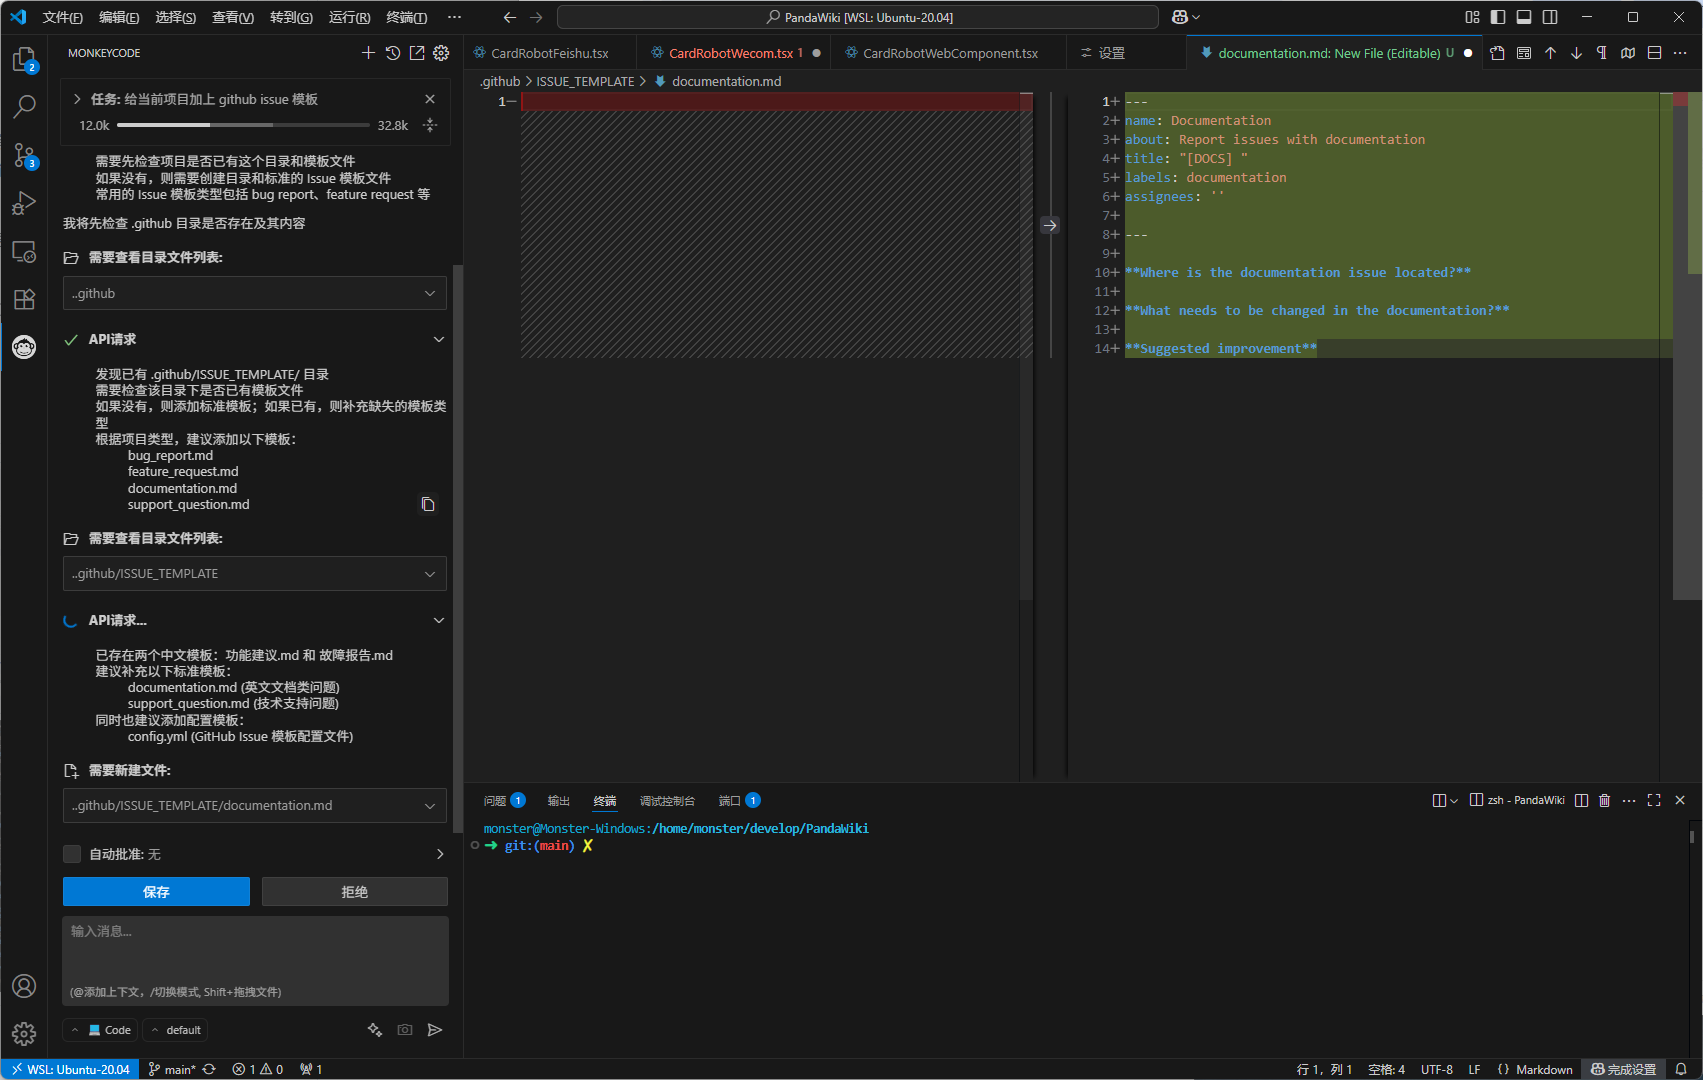Screen dimensions: 1703x1080
Task: Start a new MonkeyCode task with plus icon
Action: pos(368,53)
